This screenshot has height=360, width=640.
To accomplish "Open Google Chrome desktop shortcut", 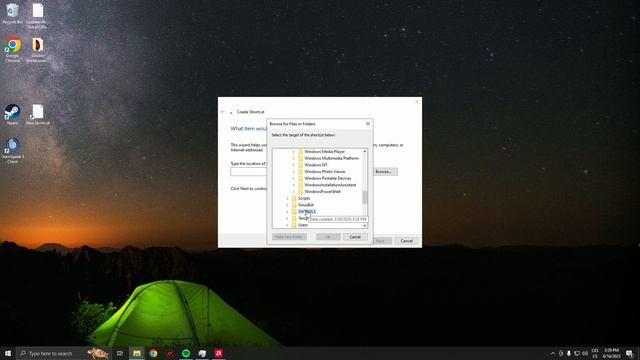I will (x=12, y=50).
